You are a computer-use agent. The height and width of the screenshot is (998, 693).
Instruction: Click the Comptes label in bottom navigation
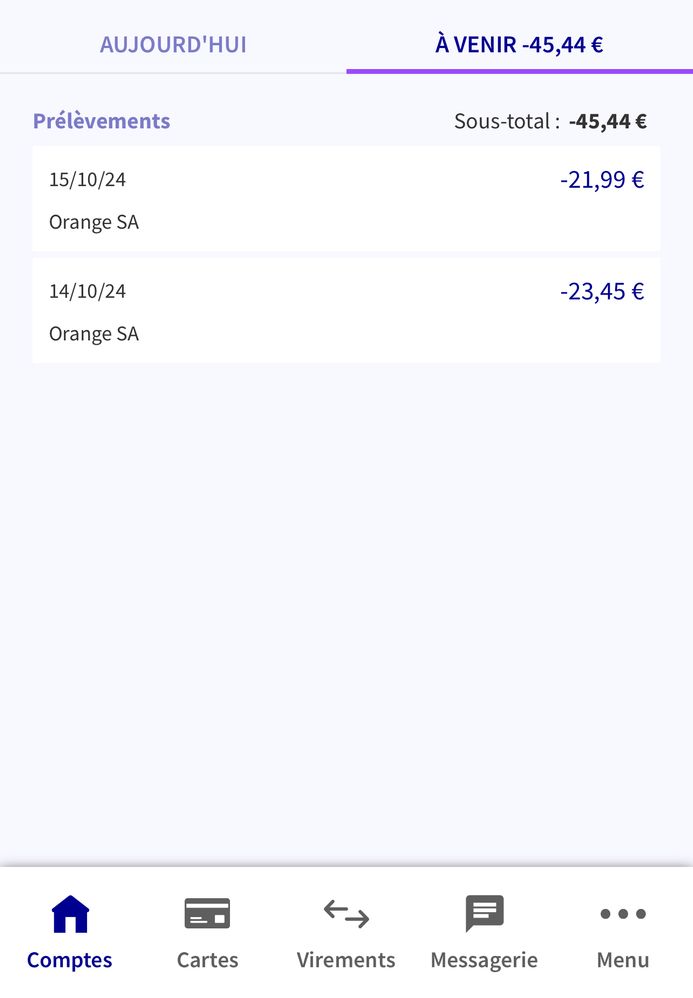(x=70, y=960)
